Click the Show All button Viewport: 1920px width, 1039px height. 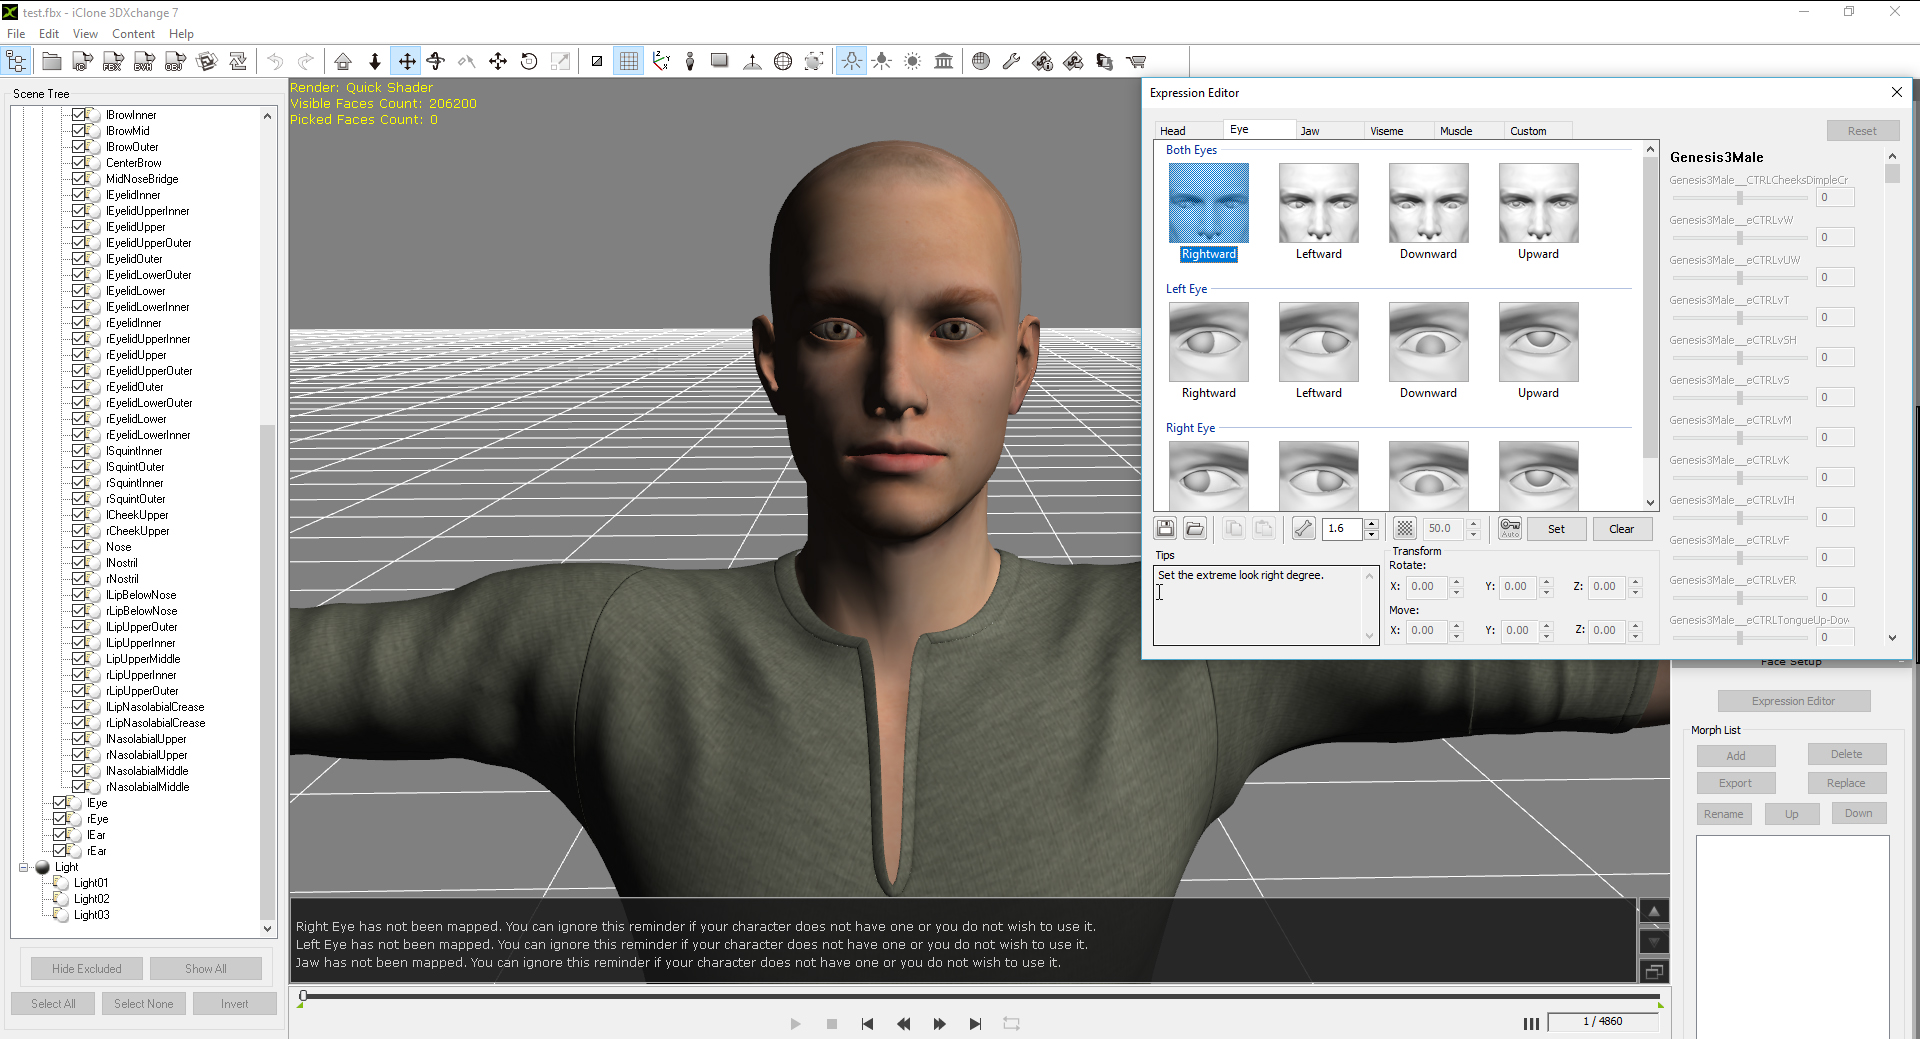click(x=206, y=969)
